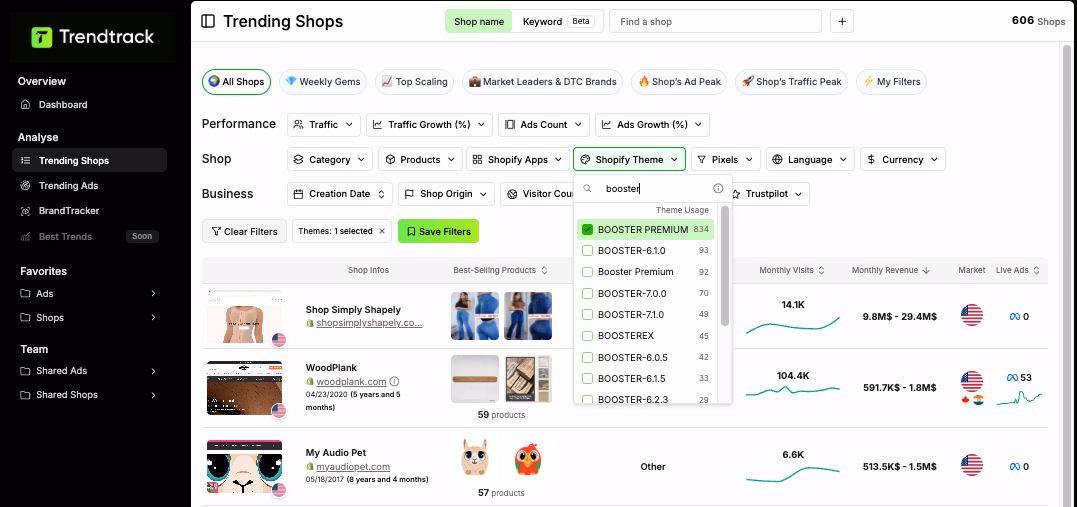The image size is (1077, 507).
Task: Collapse the Shopify Theme dropdown
Action: pos(629,159)
